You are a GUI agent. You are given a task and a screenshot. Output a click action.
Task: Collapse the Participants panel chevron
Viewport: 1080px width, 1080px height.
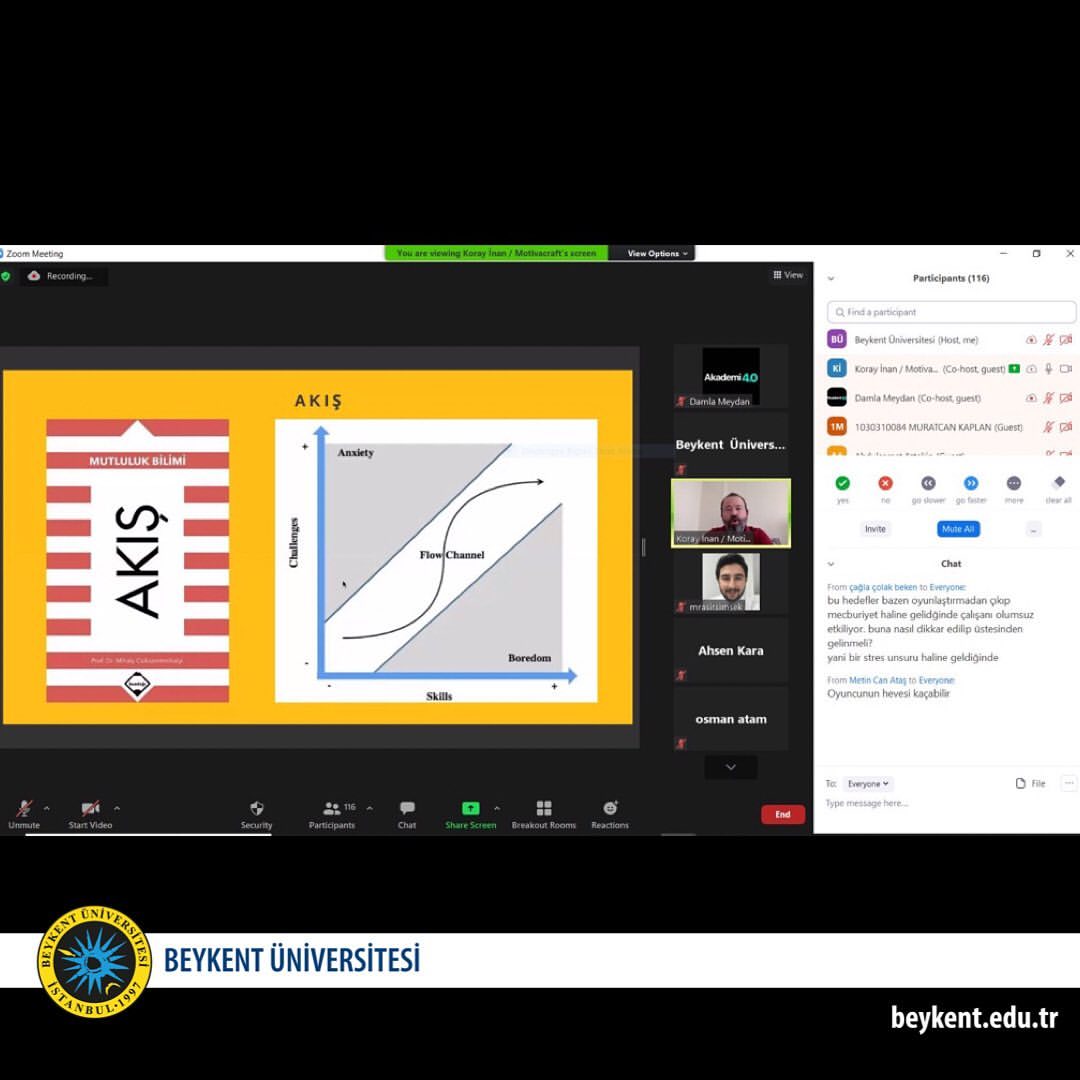[831, 278]
